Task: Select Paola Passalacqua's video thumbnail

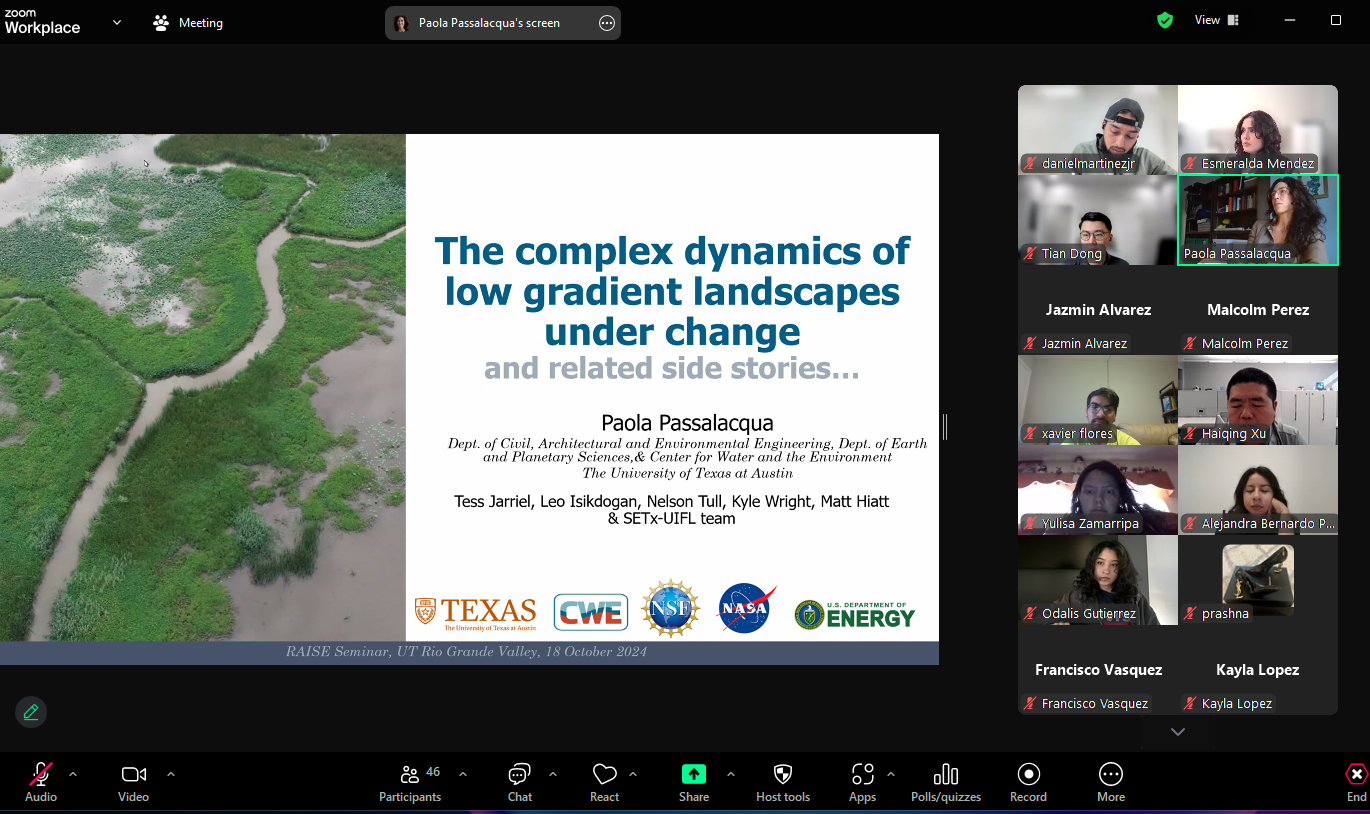Action: [1257, 220]
